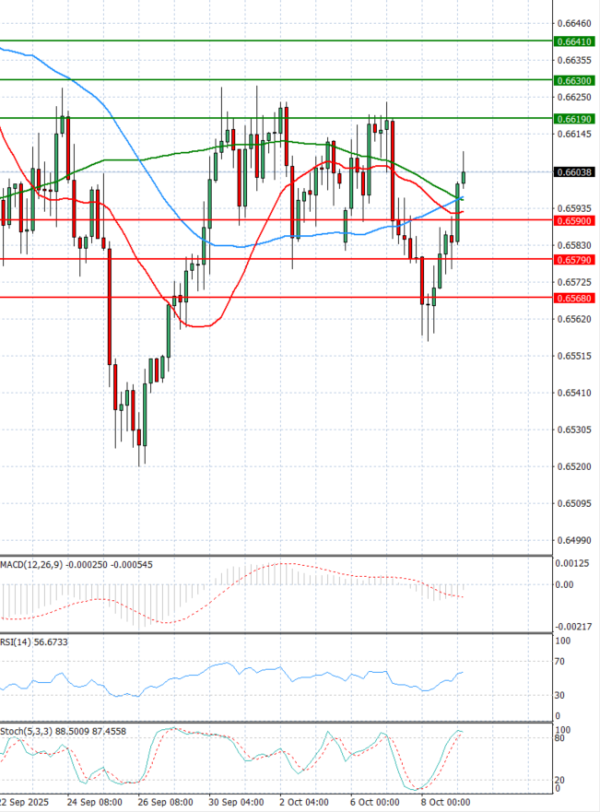Click the 0.66190 green resistance price label

575,119
